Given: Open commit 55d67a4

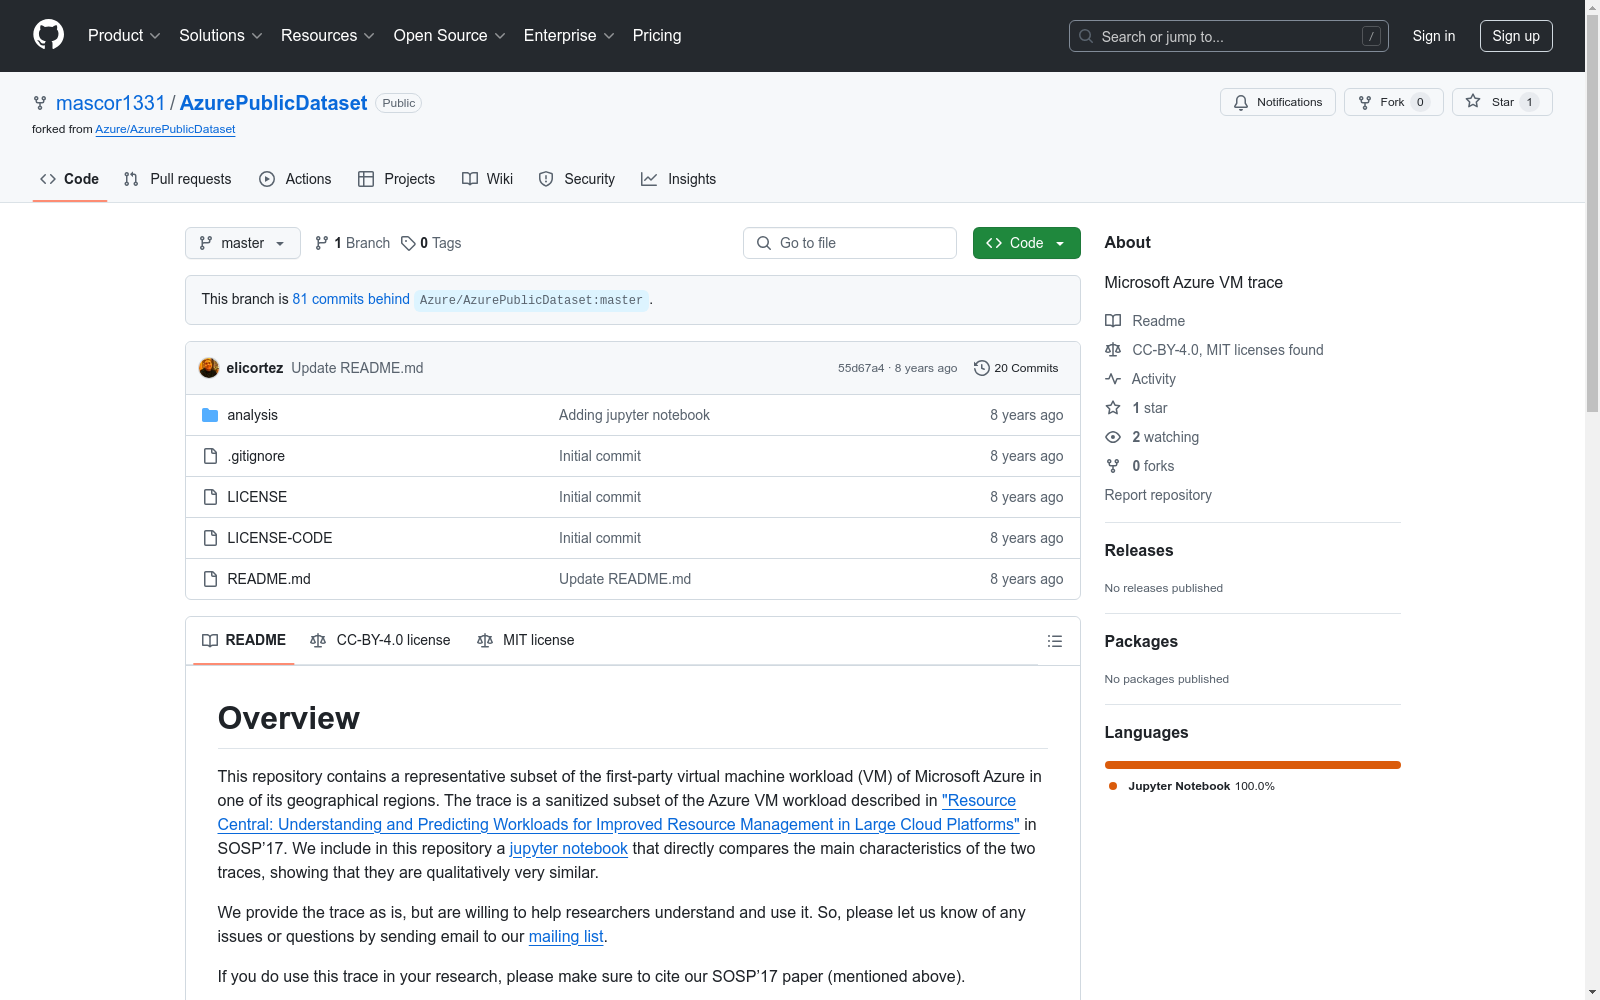Looking at the screenshot, I should (x=861, y=368).
